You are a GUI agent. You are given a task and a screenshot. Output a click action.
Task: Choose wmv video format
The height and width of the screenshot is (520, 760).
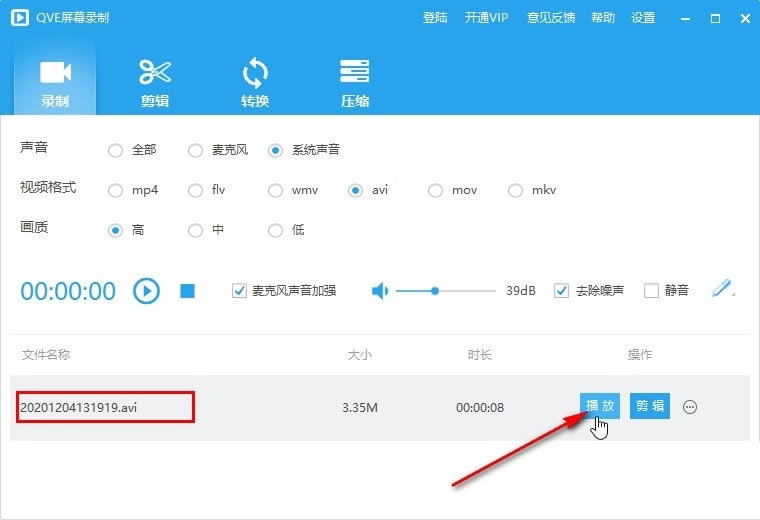(x=275, y=190)
